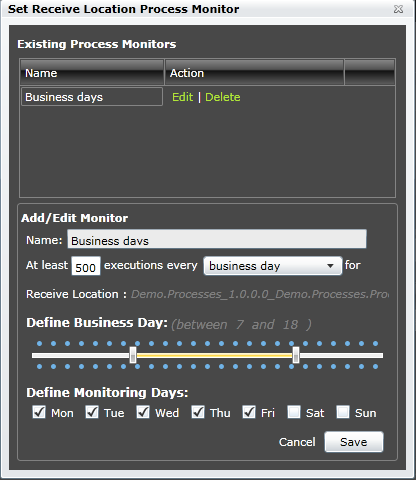
Task: Click the Name column header
Action: (92, 72)
